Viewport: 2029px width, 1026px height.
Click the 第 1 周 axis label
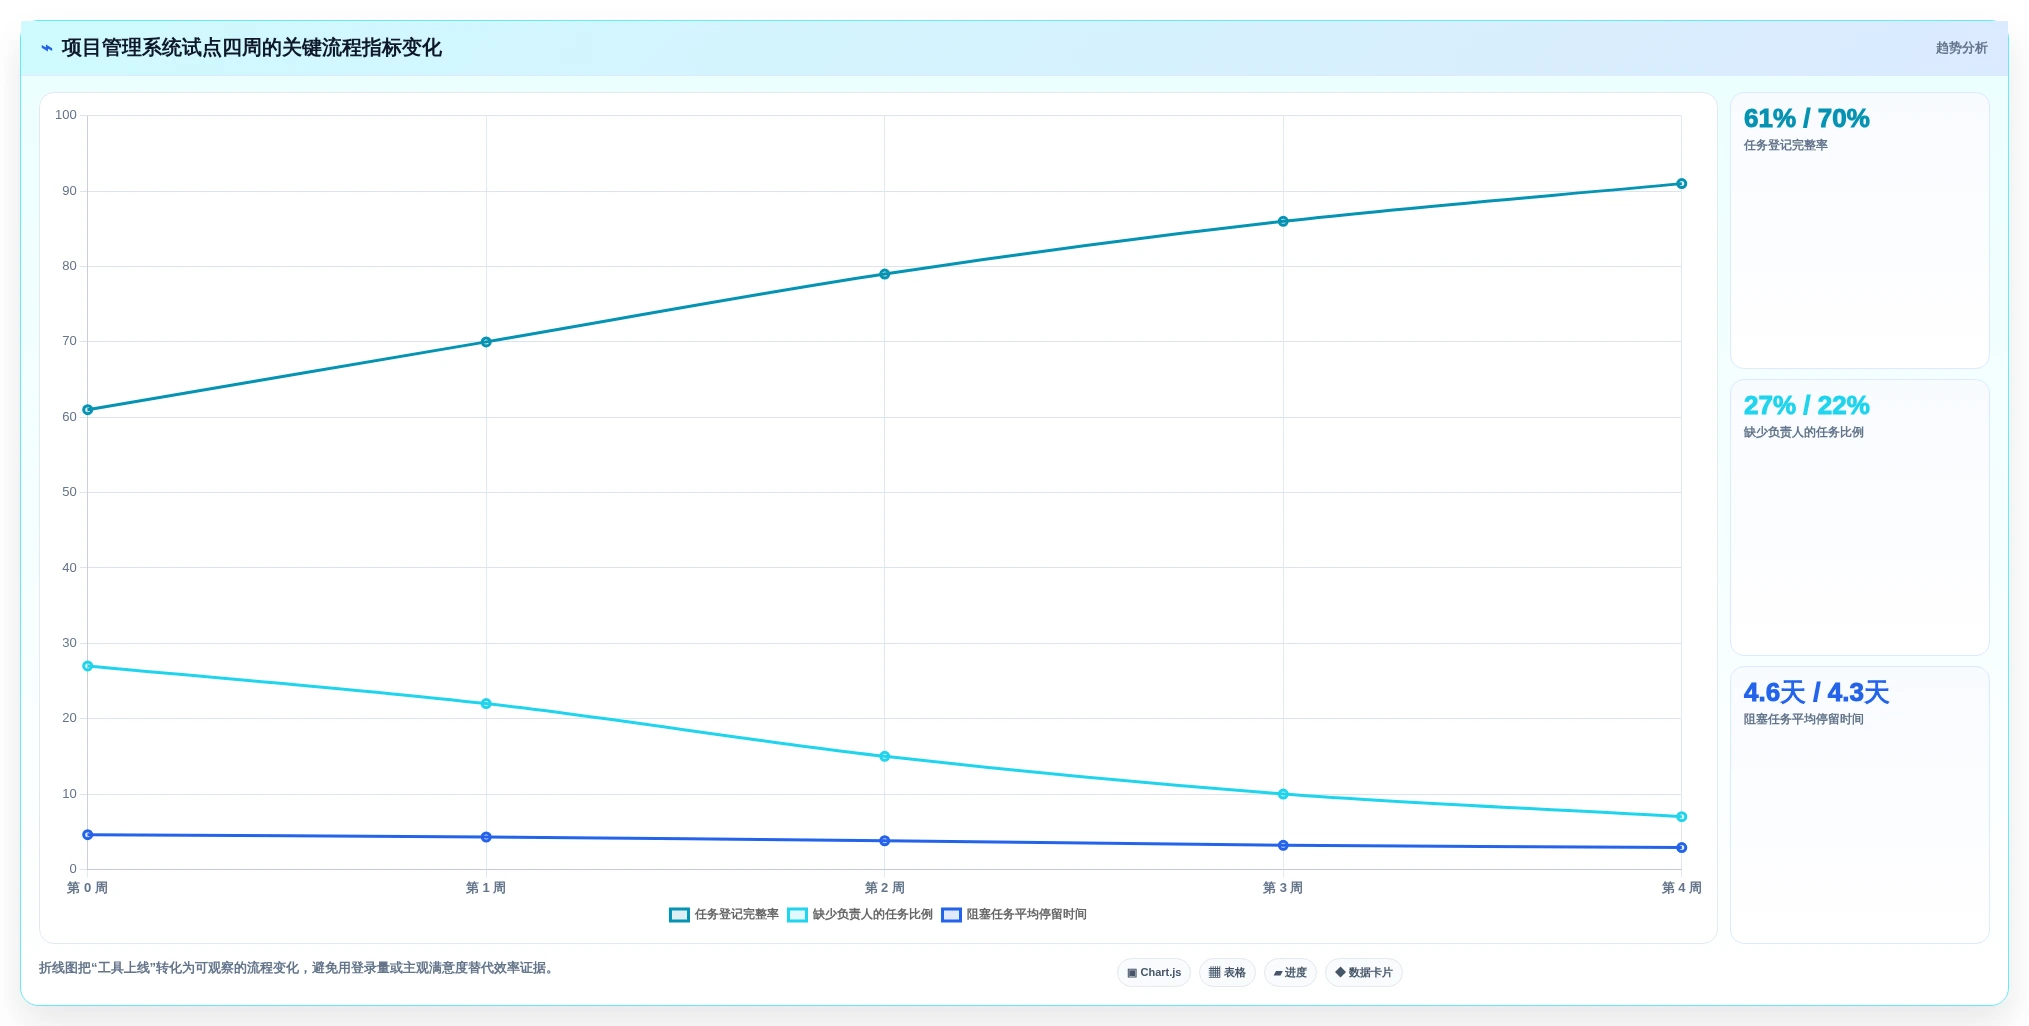tap(486, 888)
